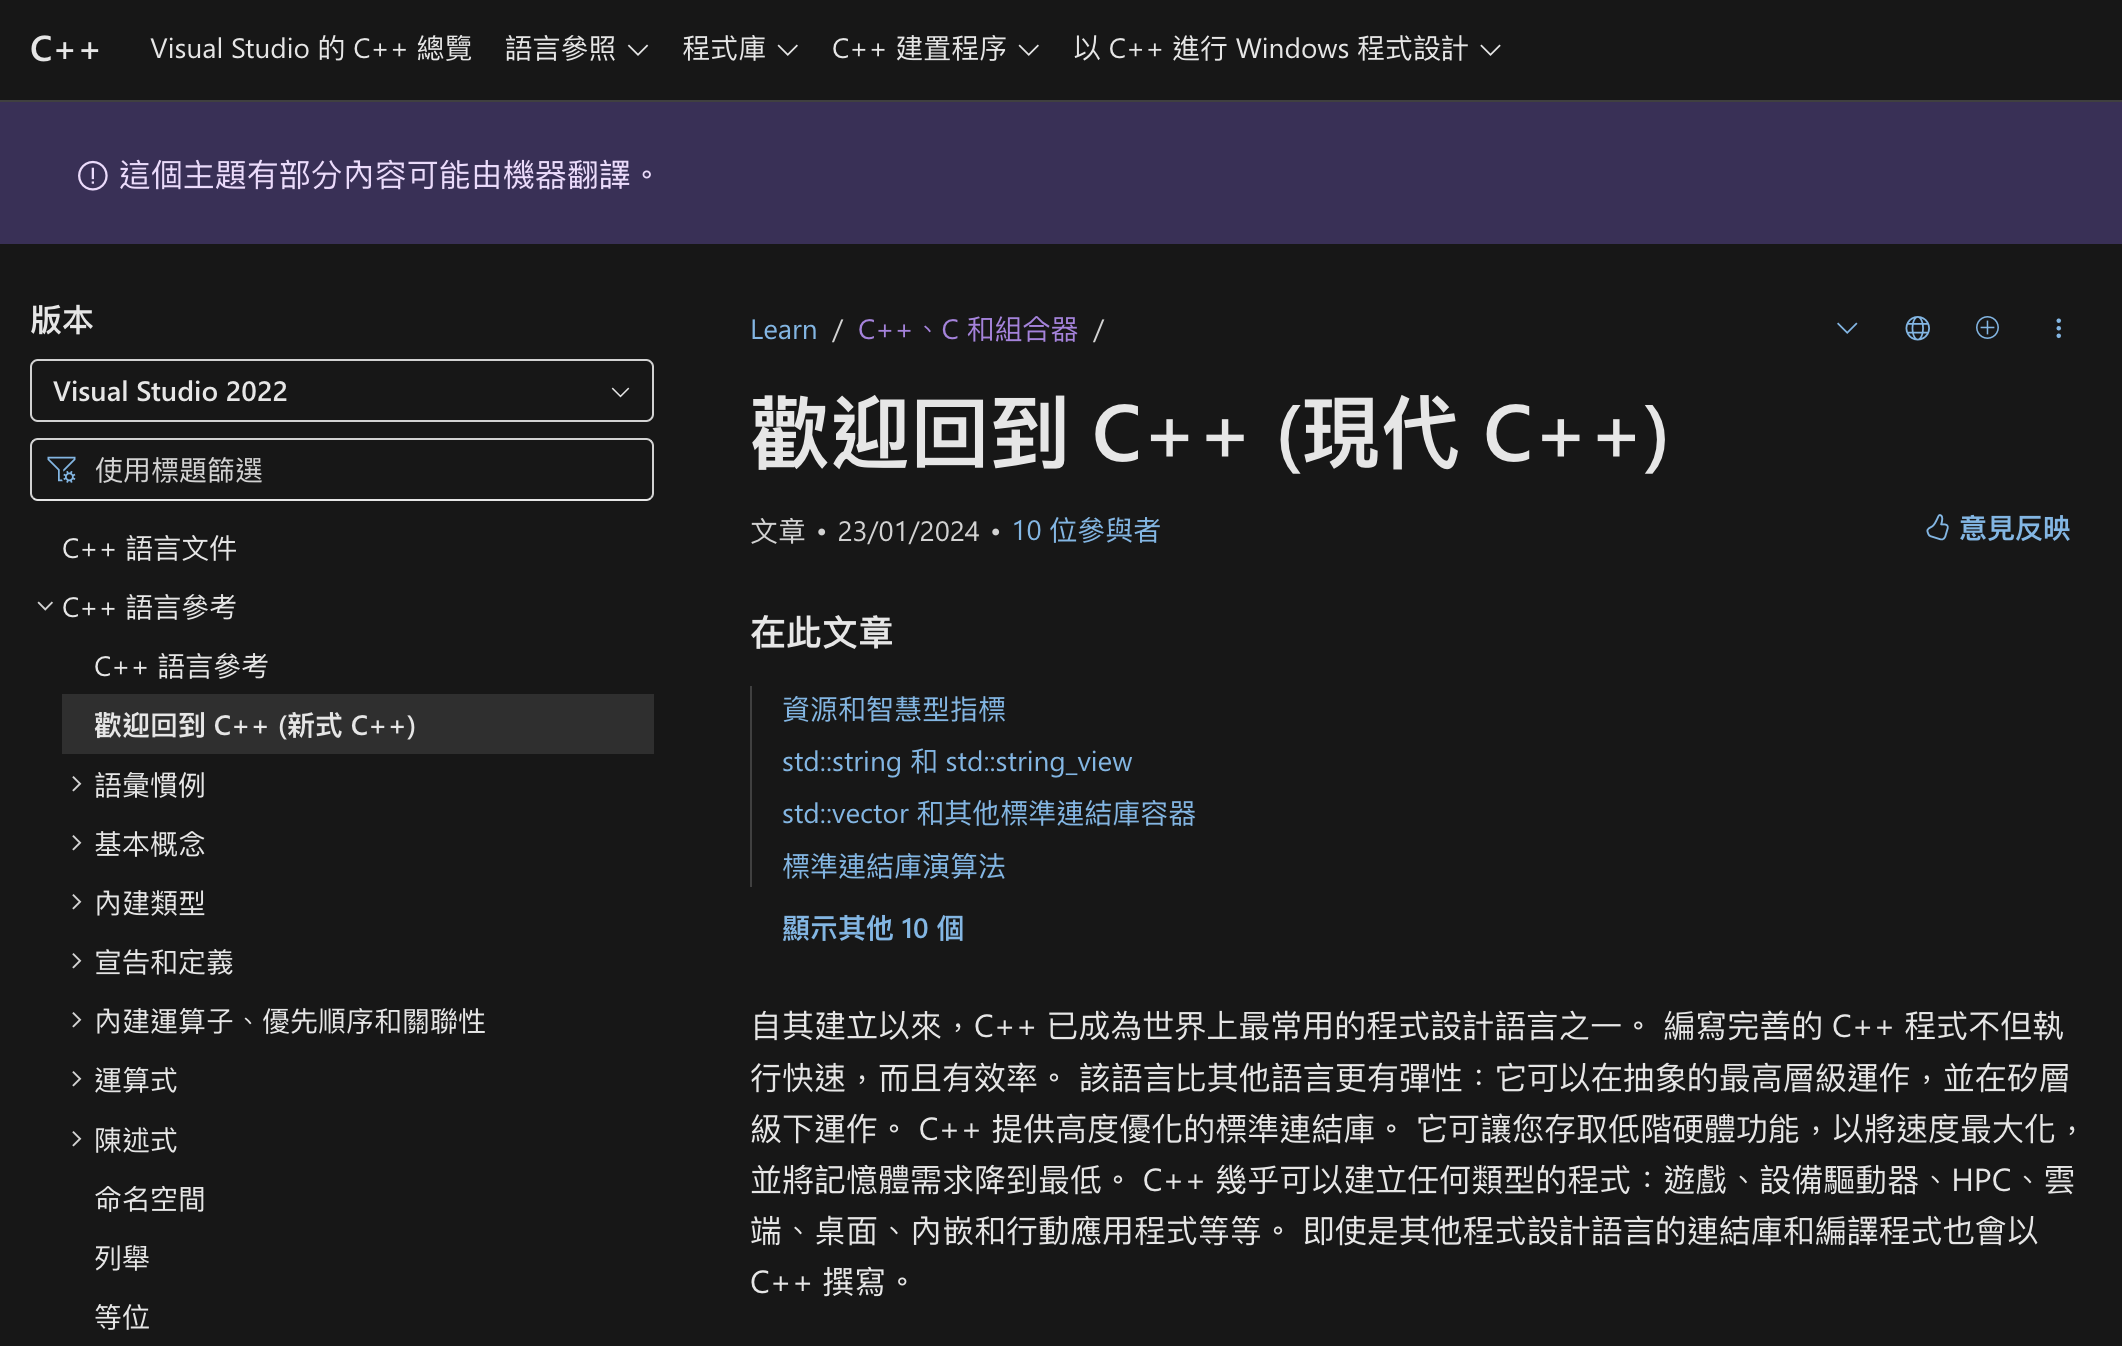This screenshot has width=2122, height=1346.
Task: Expand the chevron beside the breadcrumb actions
Action: (x=1847, y=328)
